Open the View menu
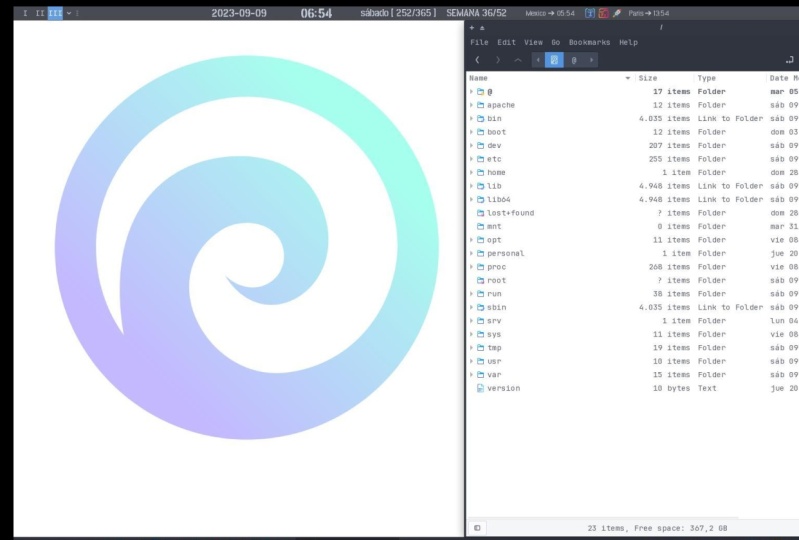Screen dimensions: 799x540 click(x=534, y=42)
